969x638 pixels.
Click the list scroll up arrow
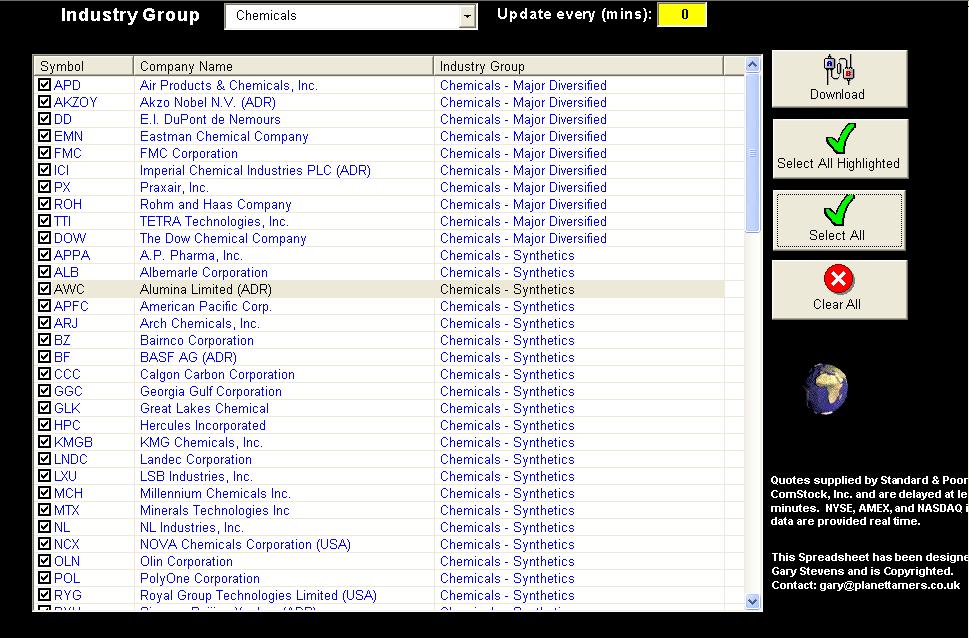(753, 66)
